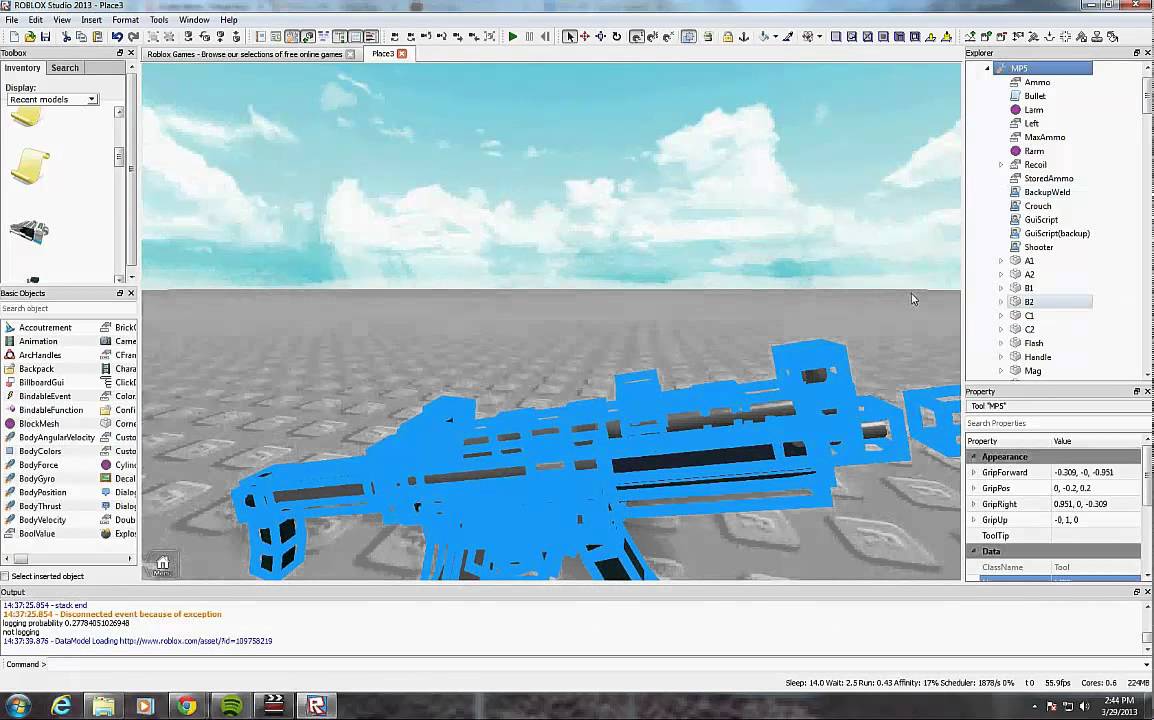Insert a BoolValue object
The width and height of the screenshot is (1154, 720).
[37, 534]
